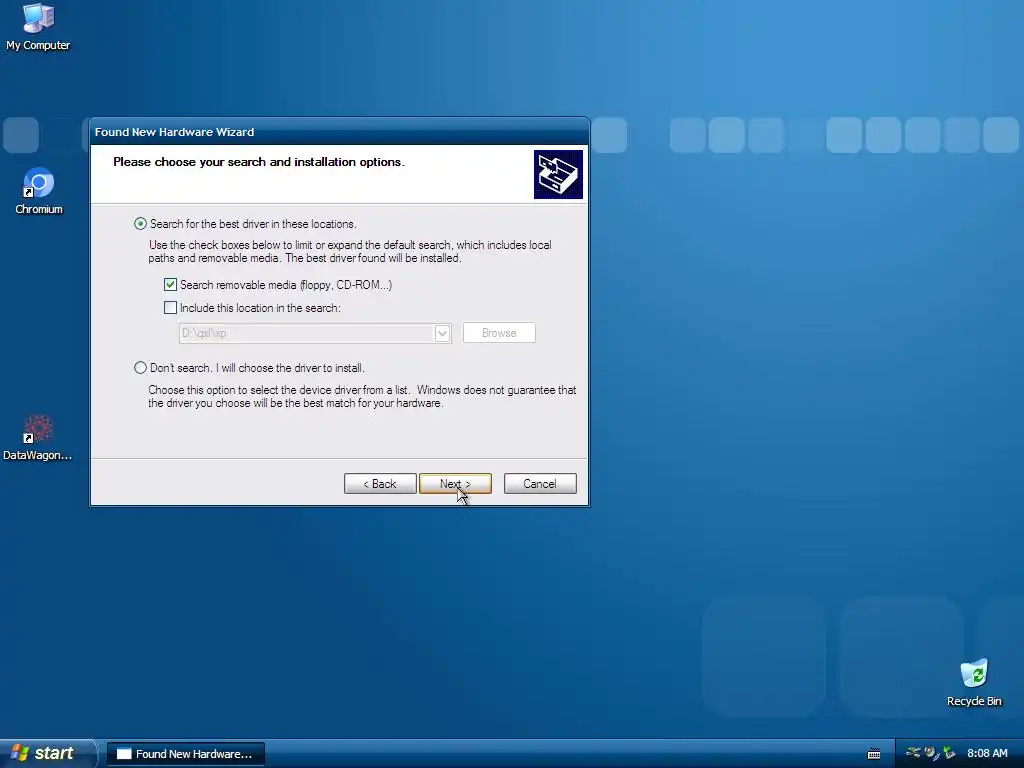Viewport: 1024px width, 768px height.
Task: Select Search for the best driver radio
Action: point(140,224)
